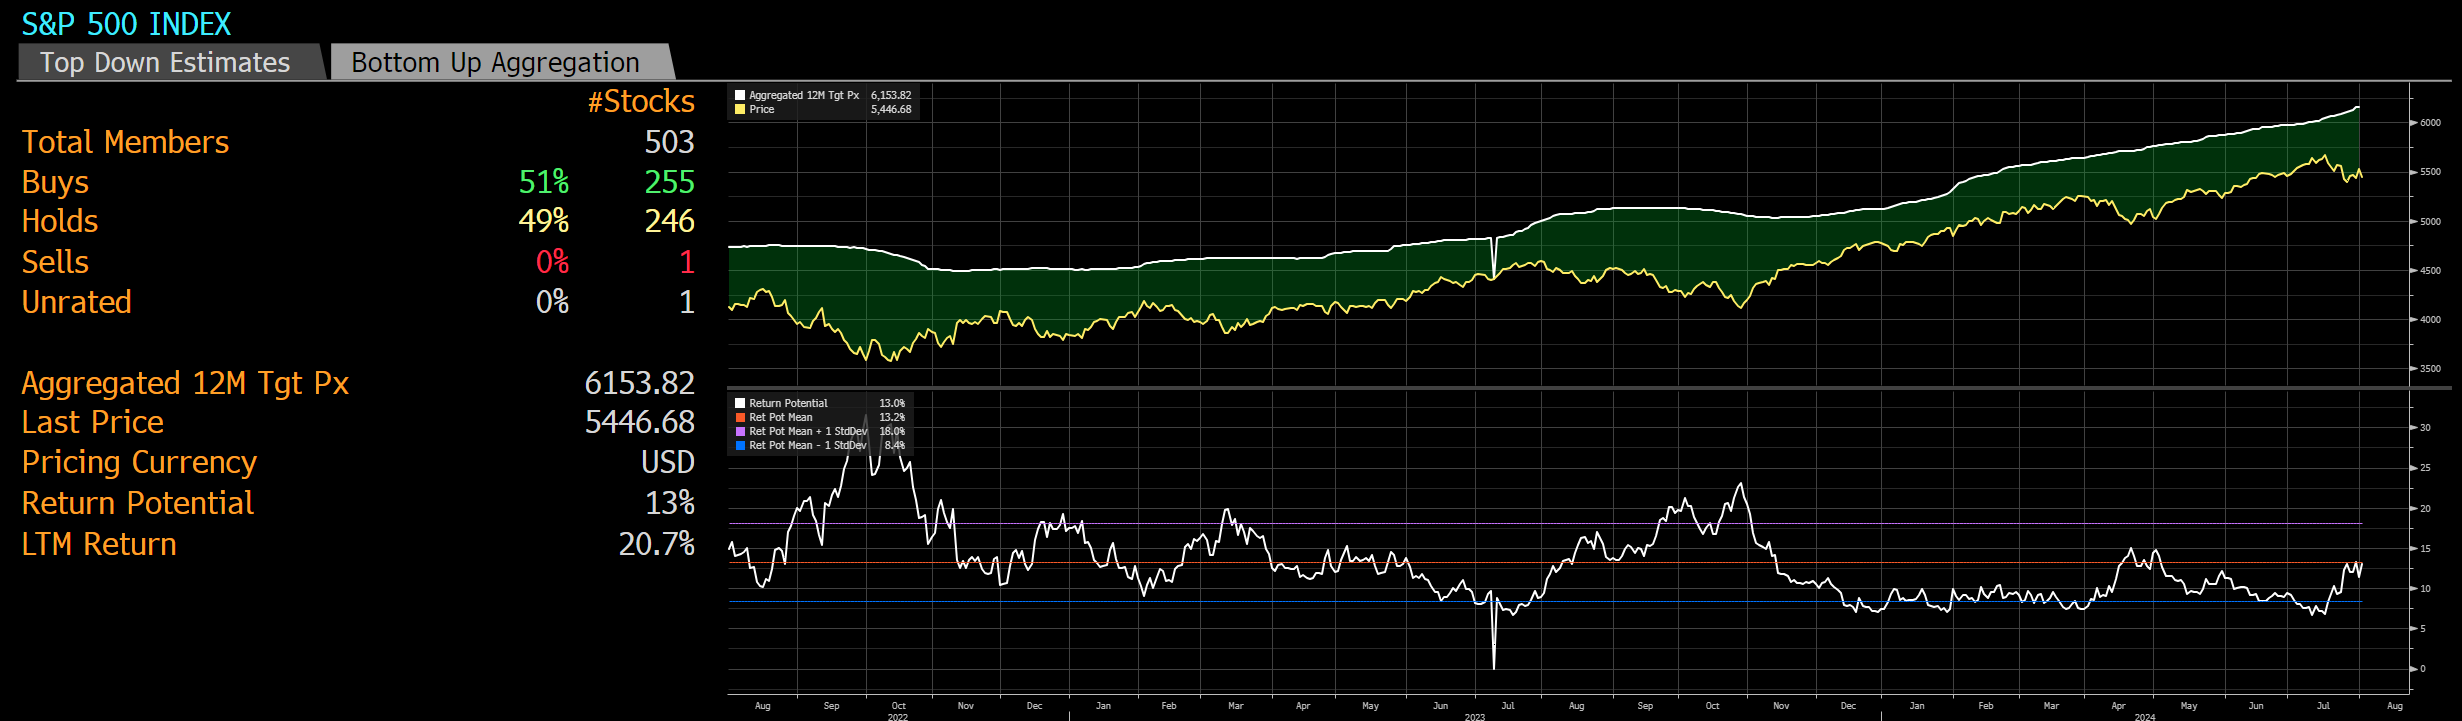Click the 4000 price axis label

click(2430, 320)
